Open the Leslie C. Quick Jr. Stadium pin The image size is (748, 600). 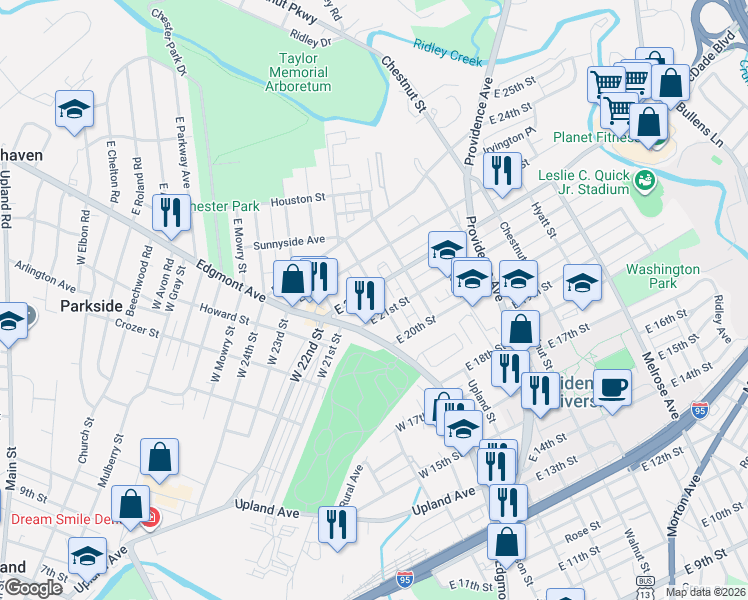(x=645, y=182)
